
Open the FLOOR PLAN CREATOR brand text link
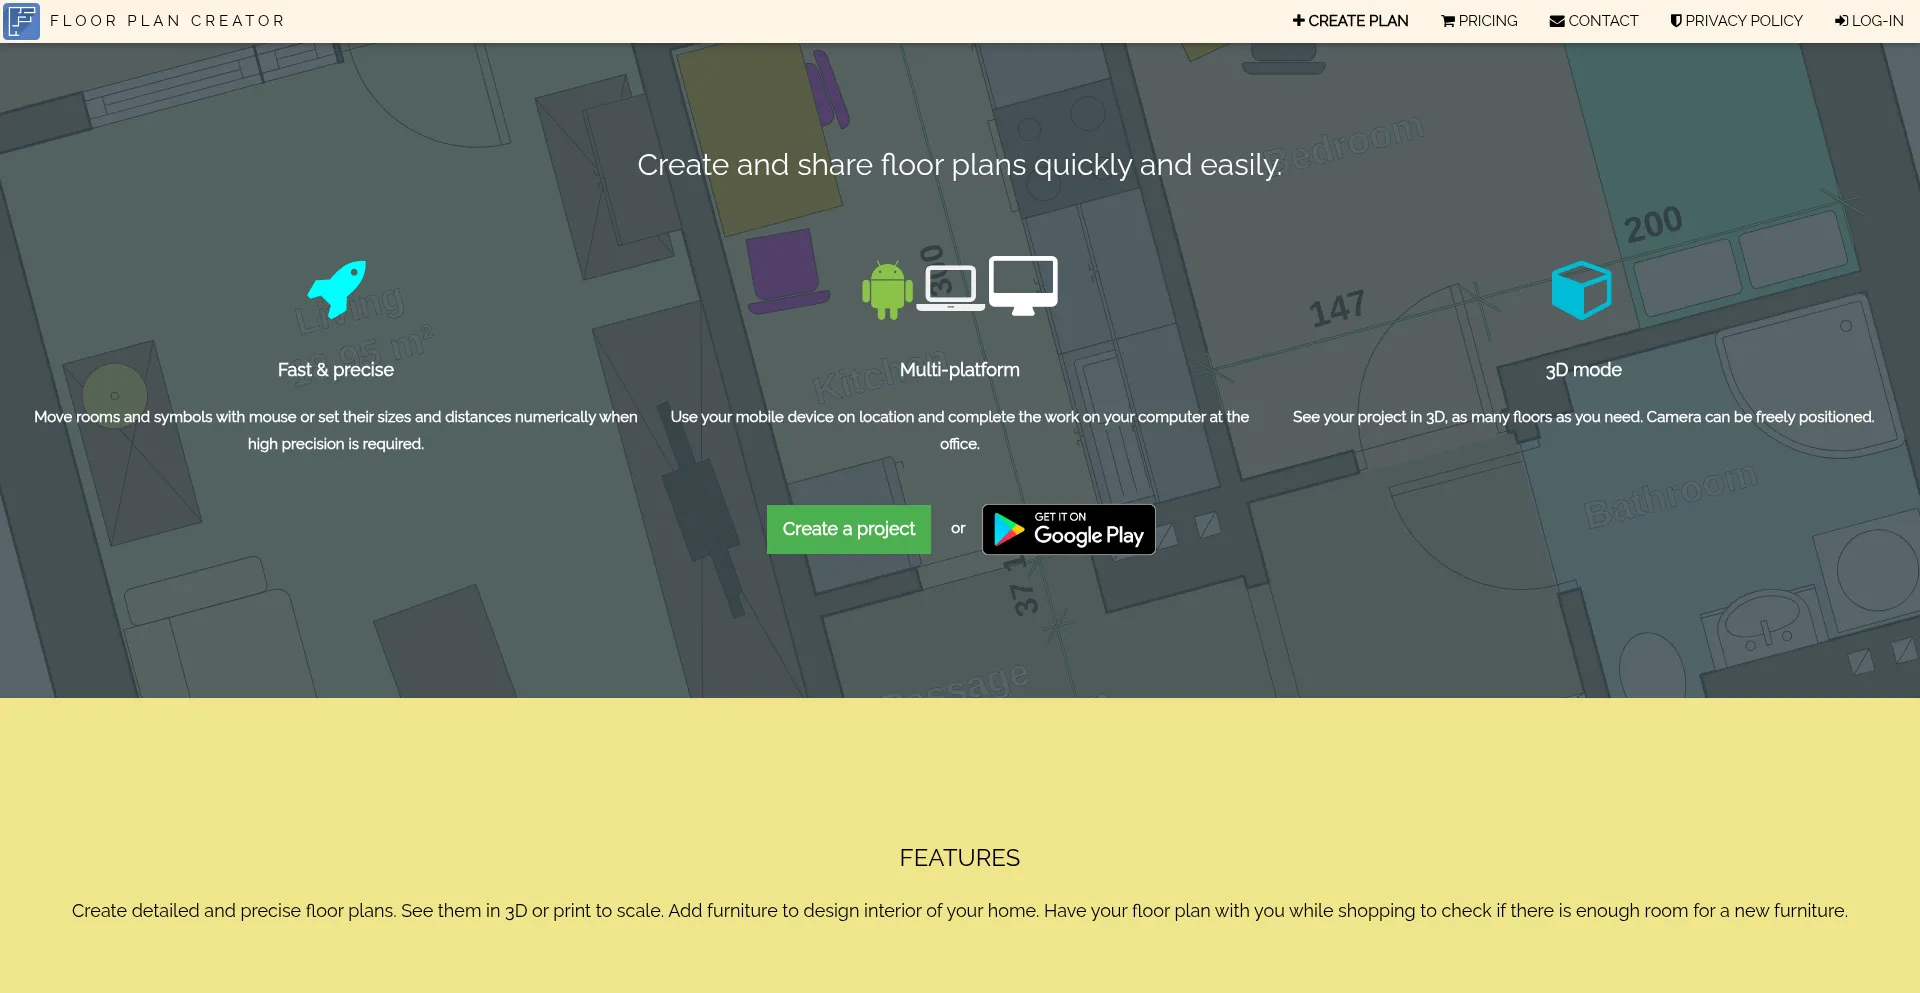pyautogui.click(x=167, y=21)
